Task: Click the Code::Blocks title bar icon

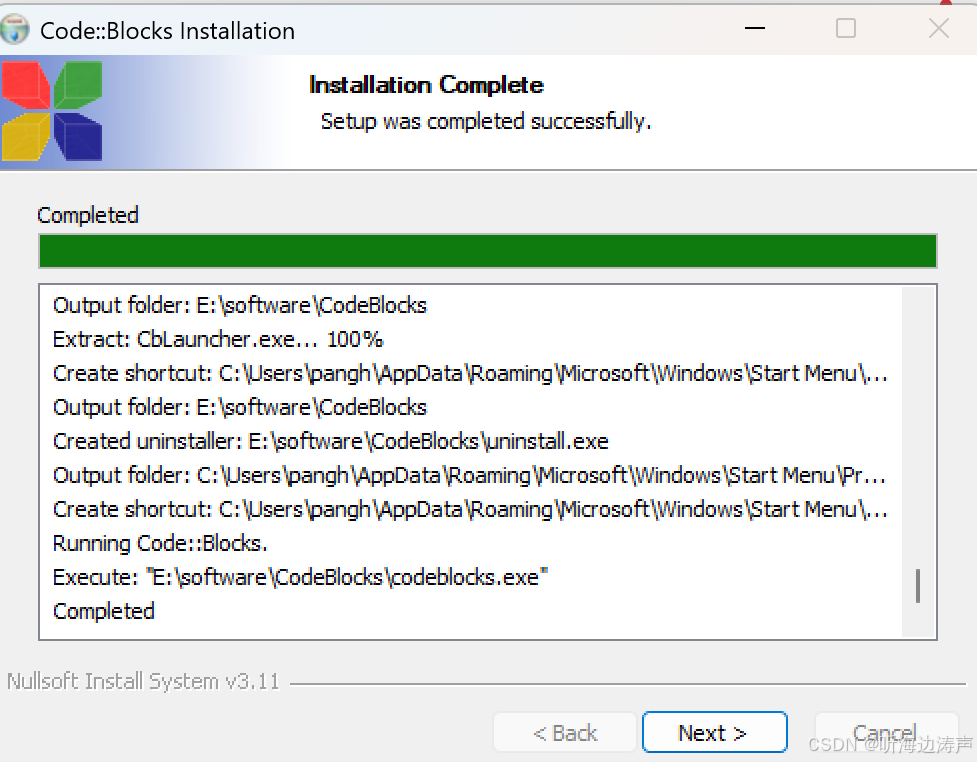Action: 15,30
